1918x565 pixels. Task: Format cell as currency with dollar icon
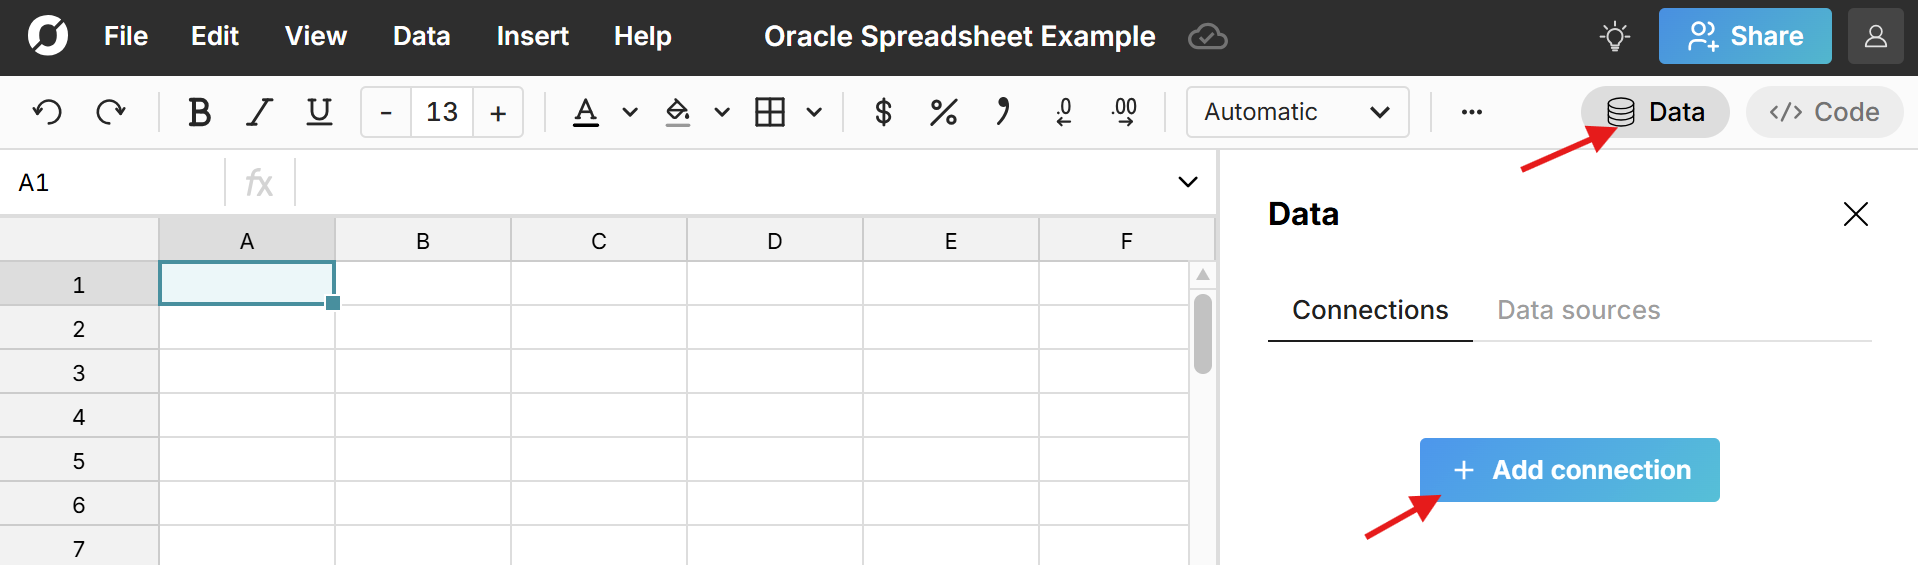[882, 112]
